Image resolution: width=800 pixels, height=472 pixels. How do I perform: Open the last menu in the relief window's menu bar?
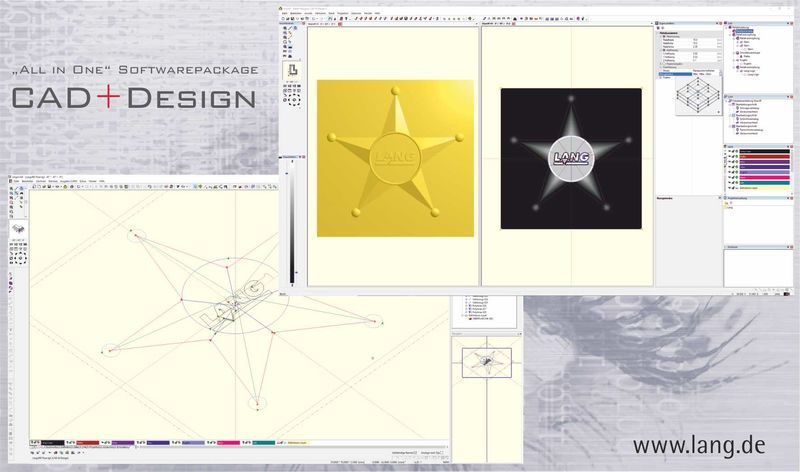tap(377, 13)
